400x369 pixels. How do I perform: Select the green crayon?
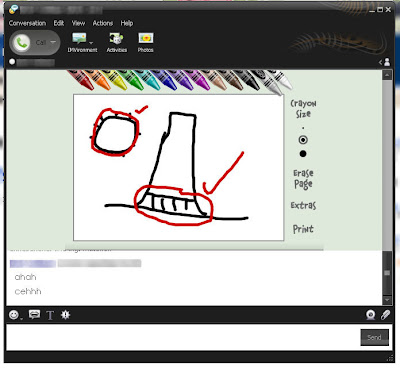point(131,80)
